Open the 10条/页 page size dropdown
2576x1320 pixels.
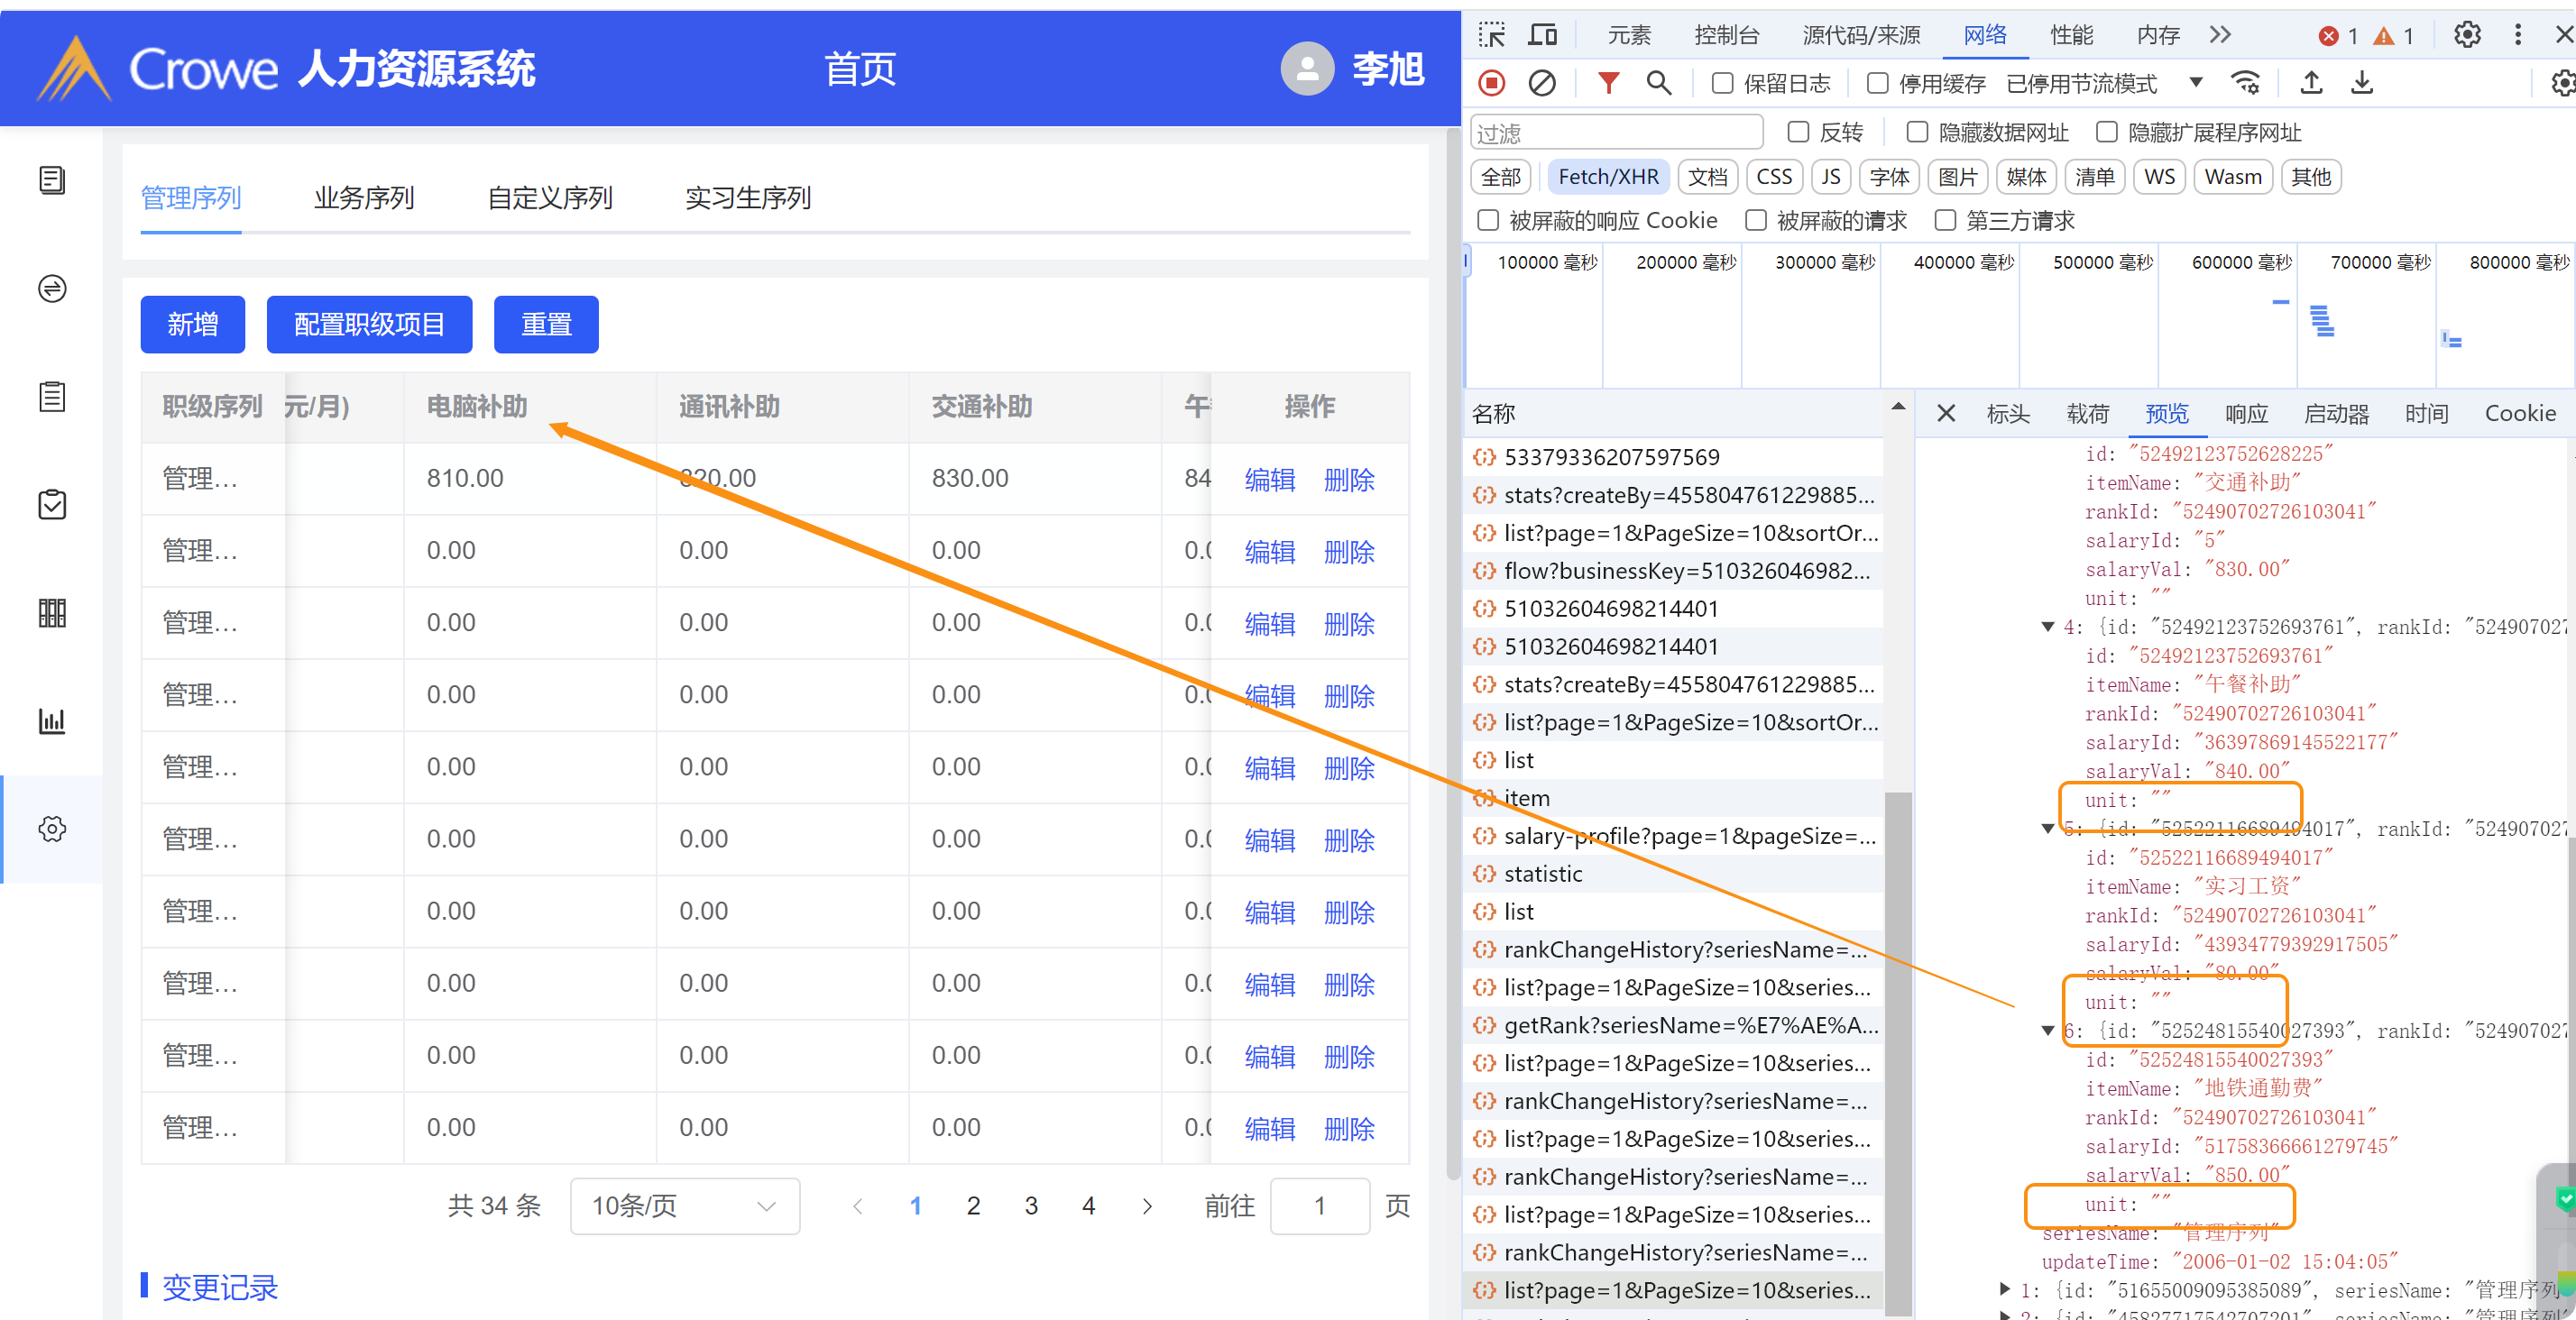pos(684,1206)
